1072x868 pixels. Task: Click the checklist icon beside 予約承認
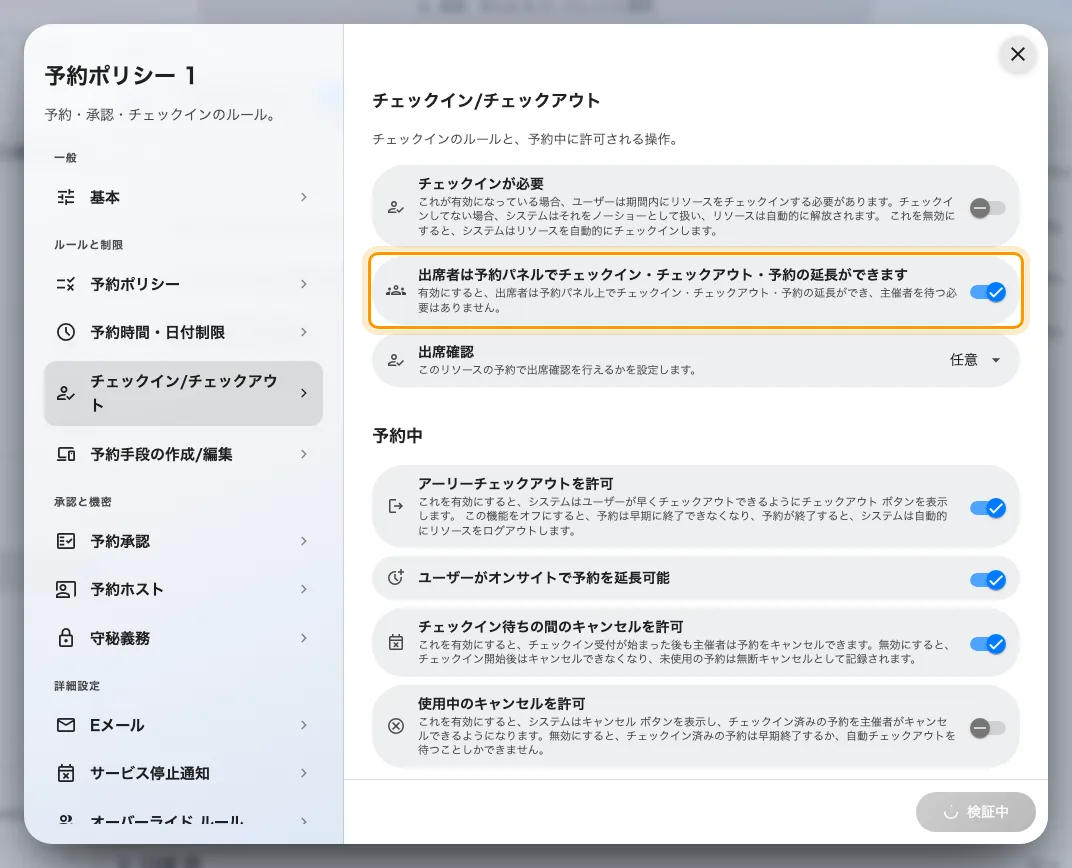(66, 541)
